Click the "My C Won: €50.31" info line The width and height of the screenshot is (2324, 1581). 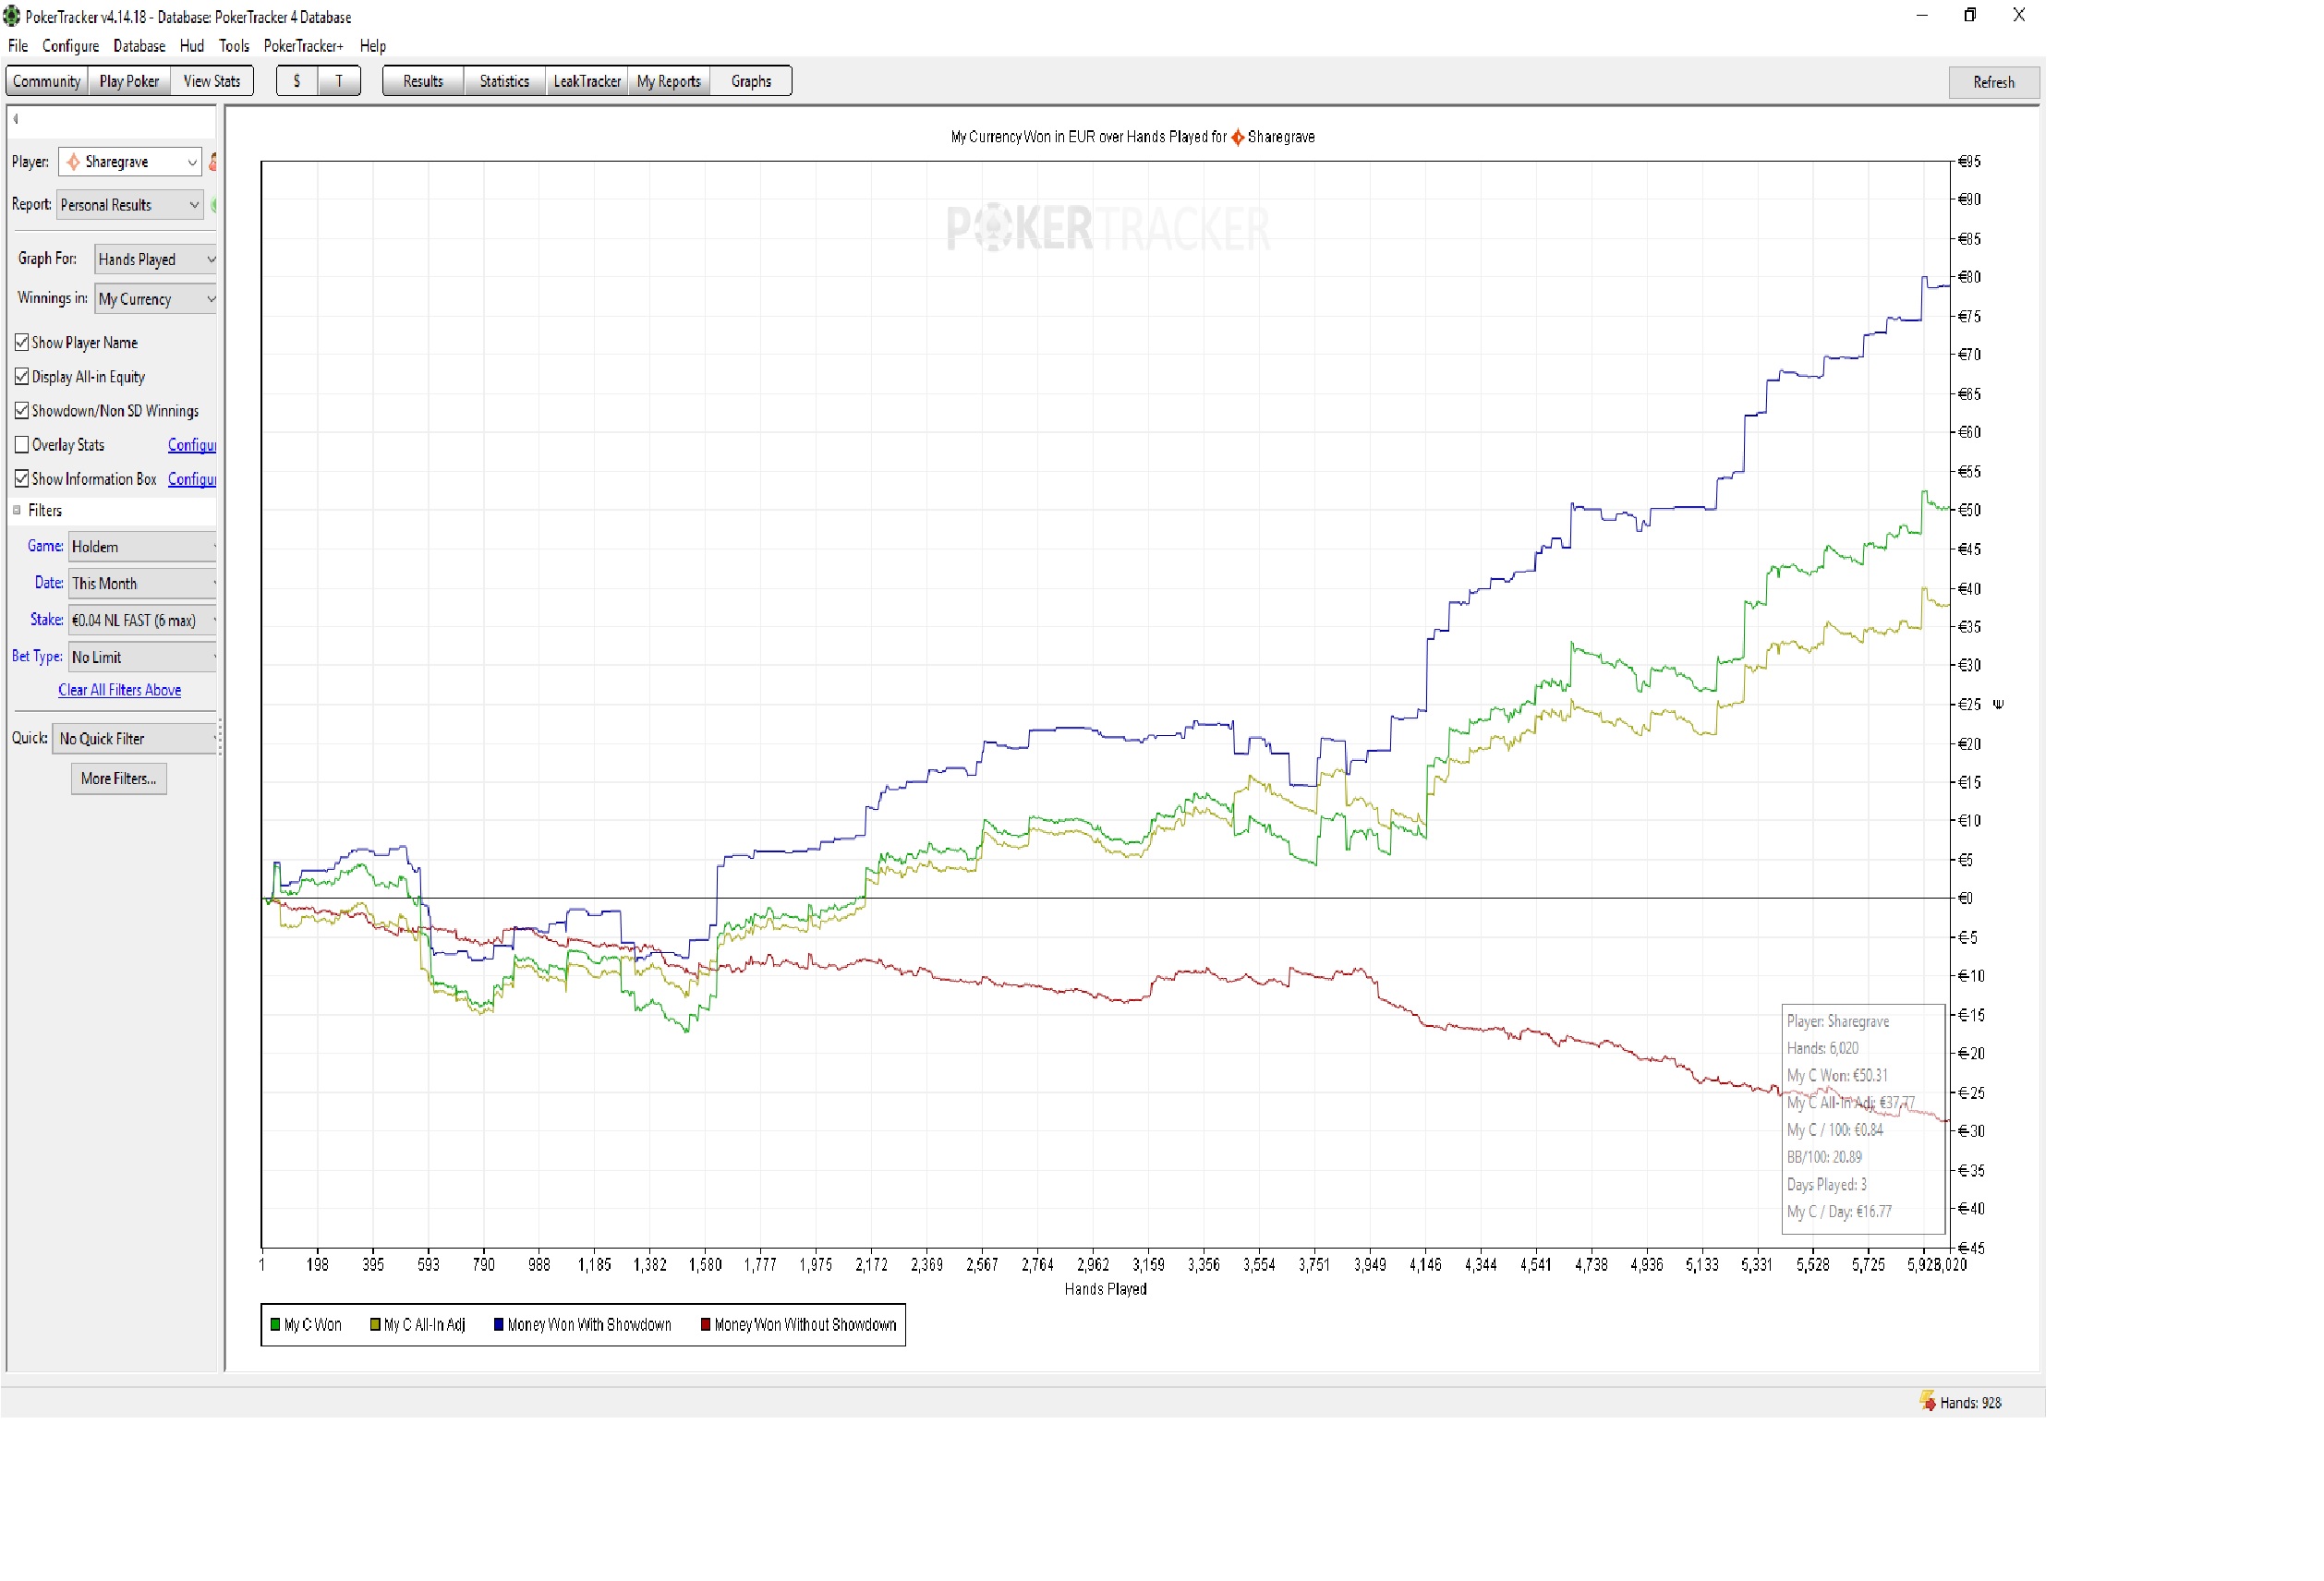click(1837, 1075)
